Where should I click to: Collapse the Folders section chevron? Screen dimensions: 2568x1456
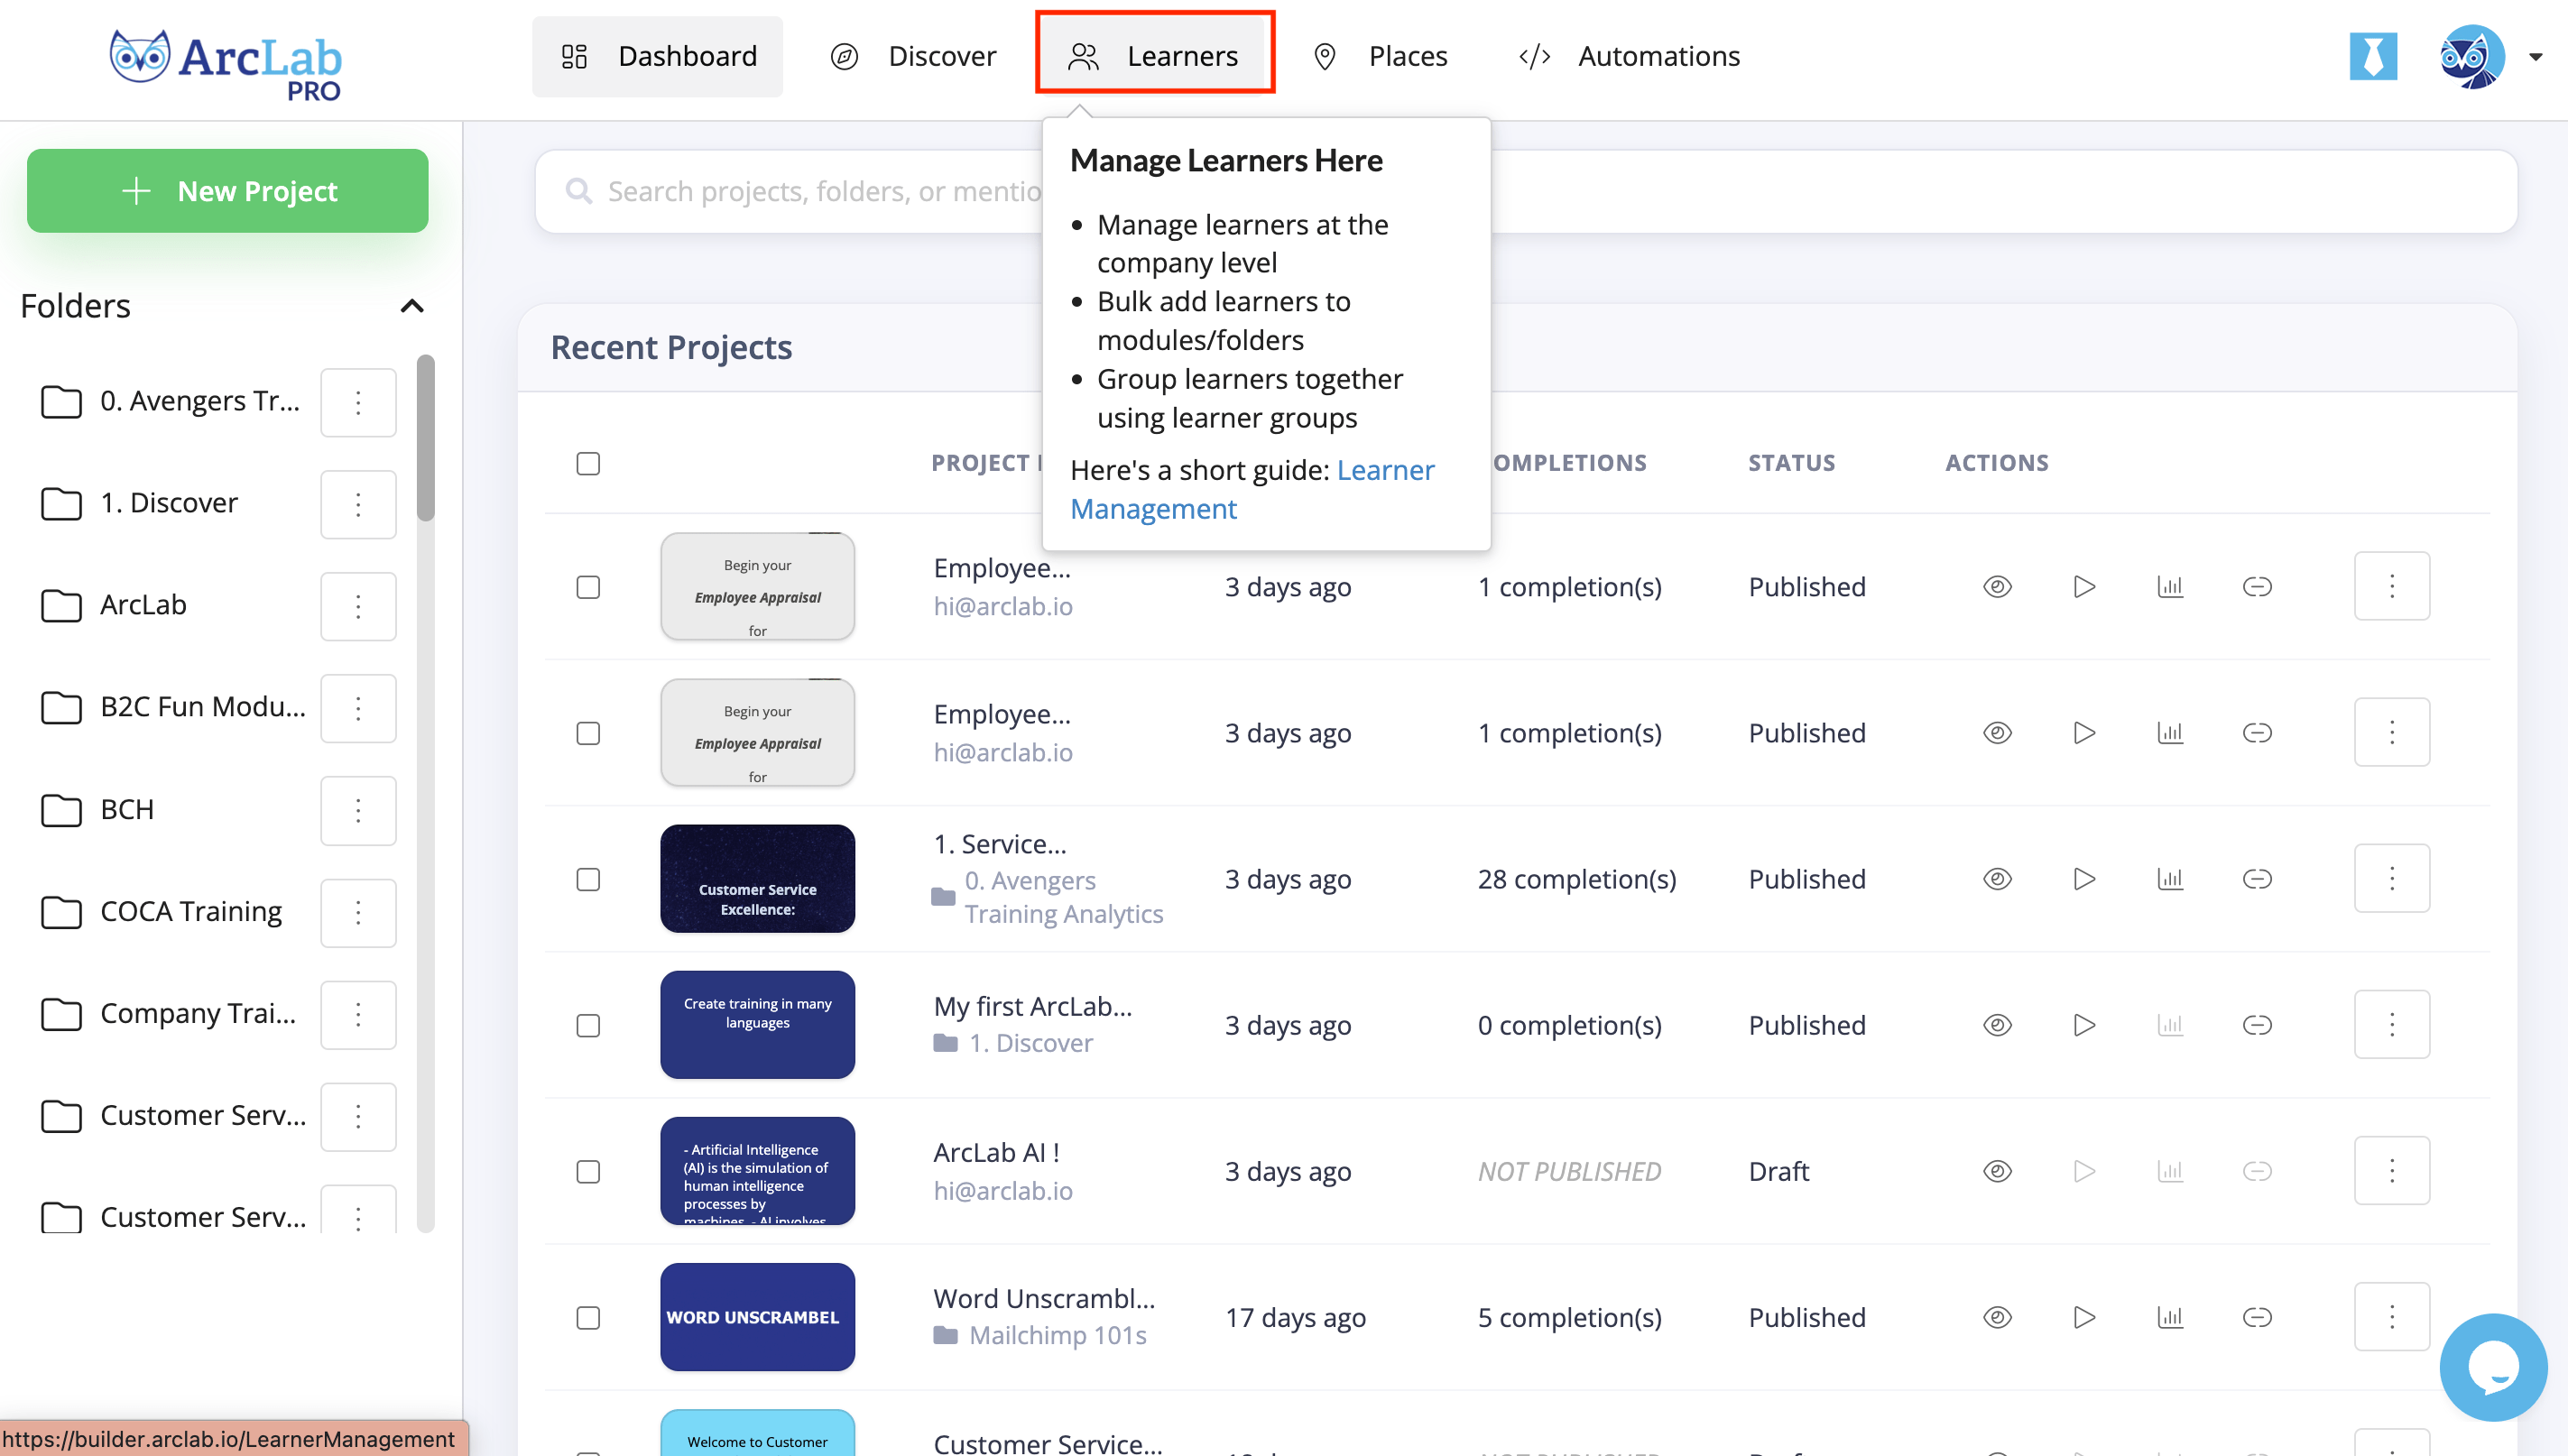[x=412, y=306]
